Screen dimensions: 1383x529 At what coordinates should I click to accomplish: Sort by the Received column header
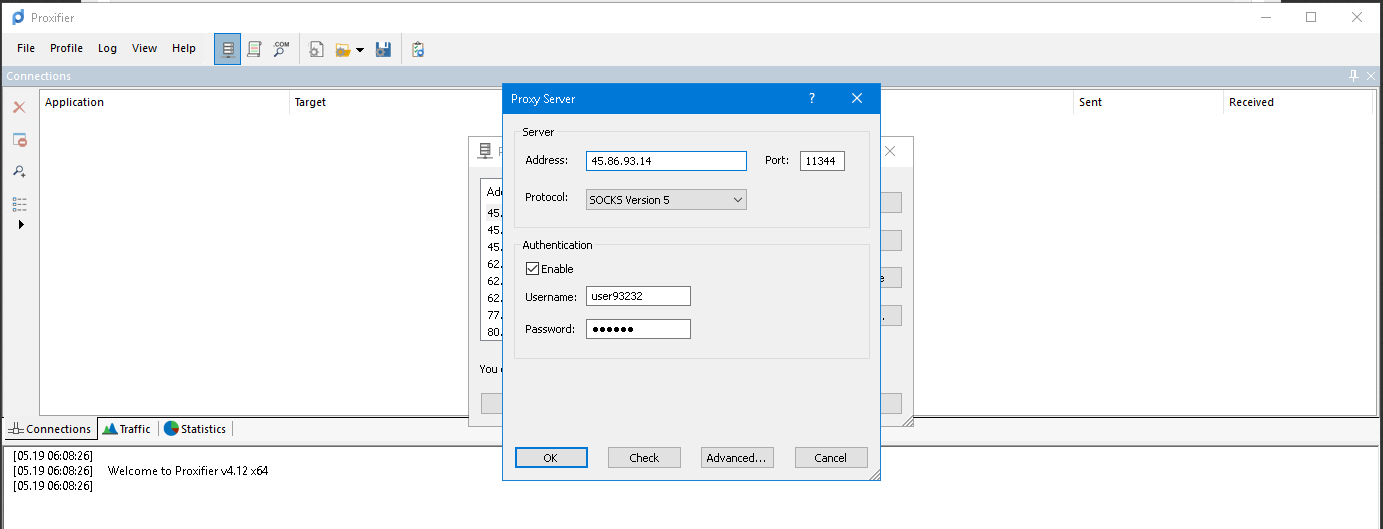coord(1298,102)
